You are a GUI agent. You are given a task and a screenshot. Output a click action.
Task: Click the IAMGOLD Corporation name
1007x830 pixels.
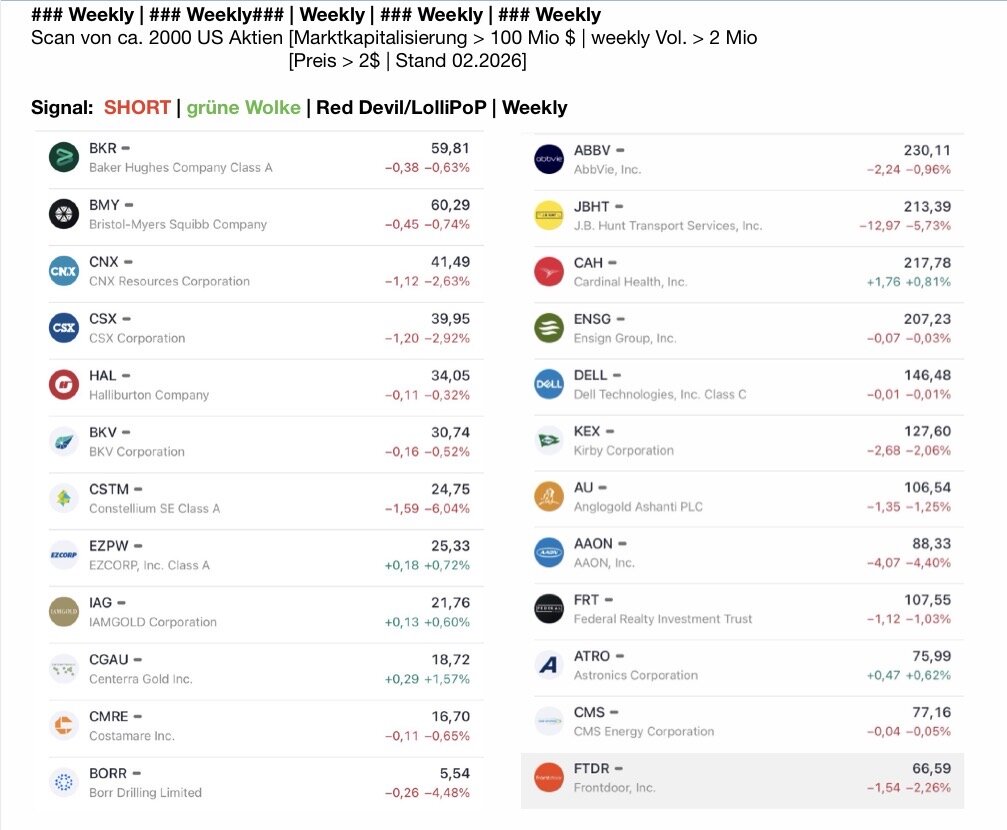[152, 622]
